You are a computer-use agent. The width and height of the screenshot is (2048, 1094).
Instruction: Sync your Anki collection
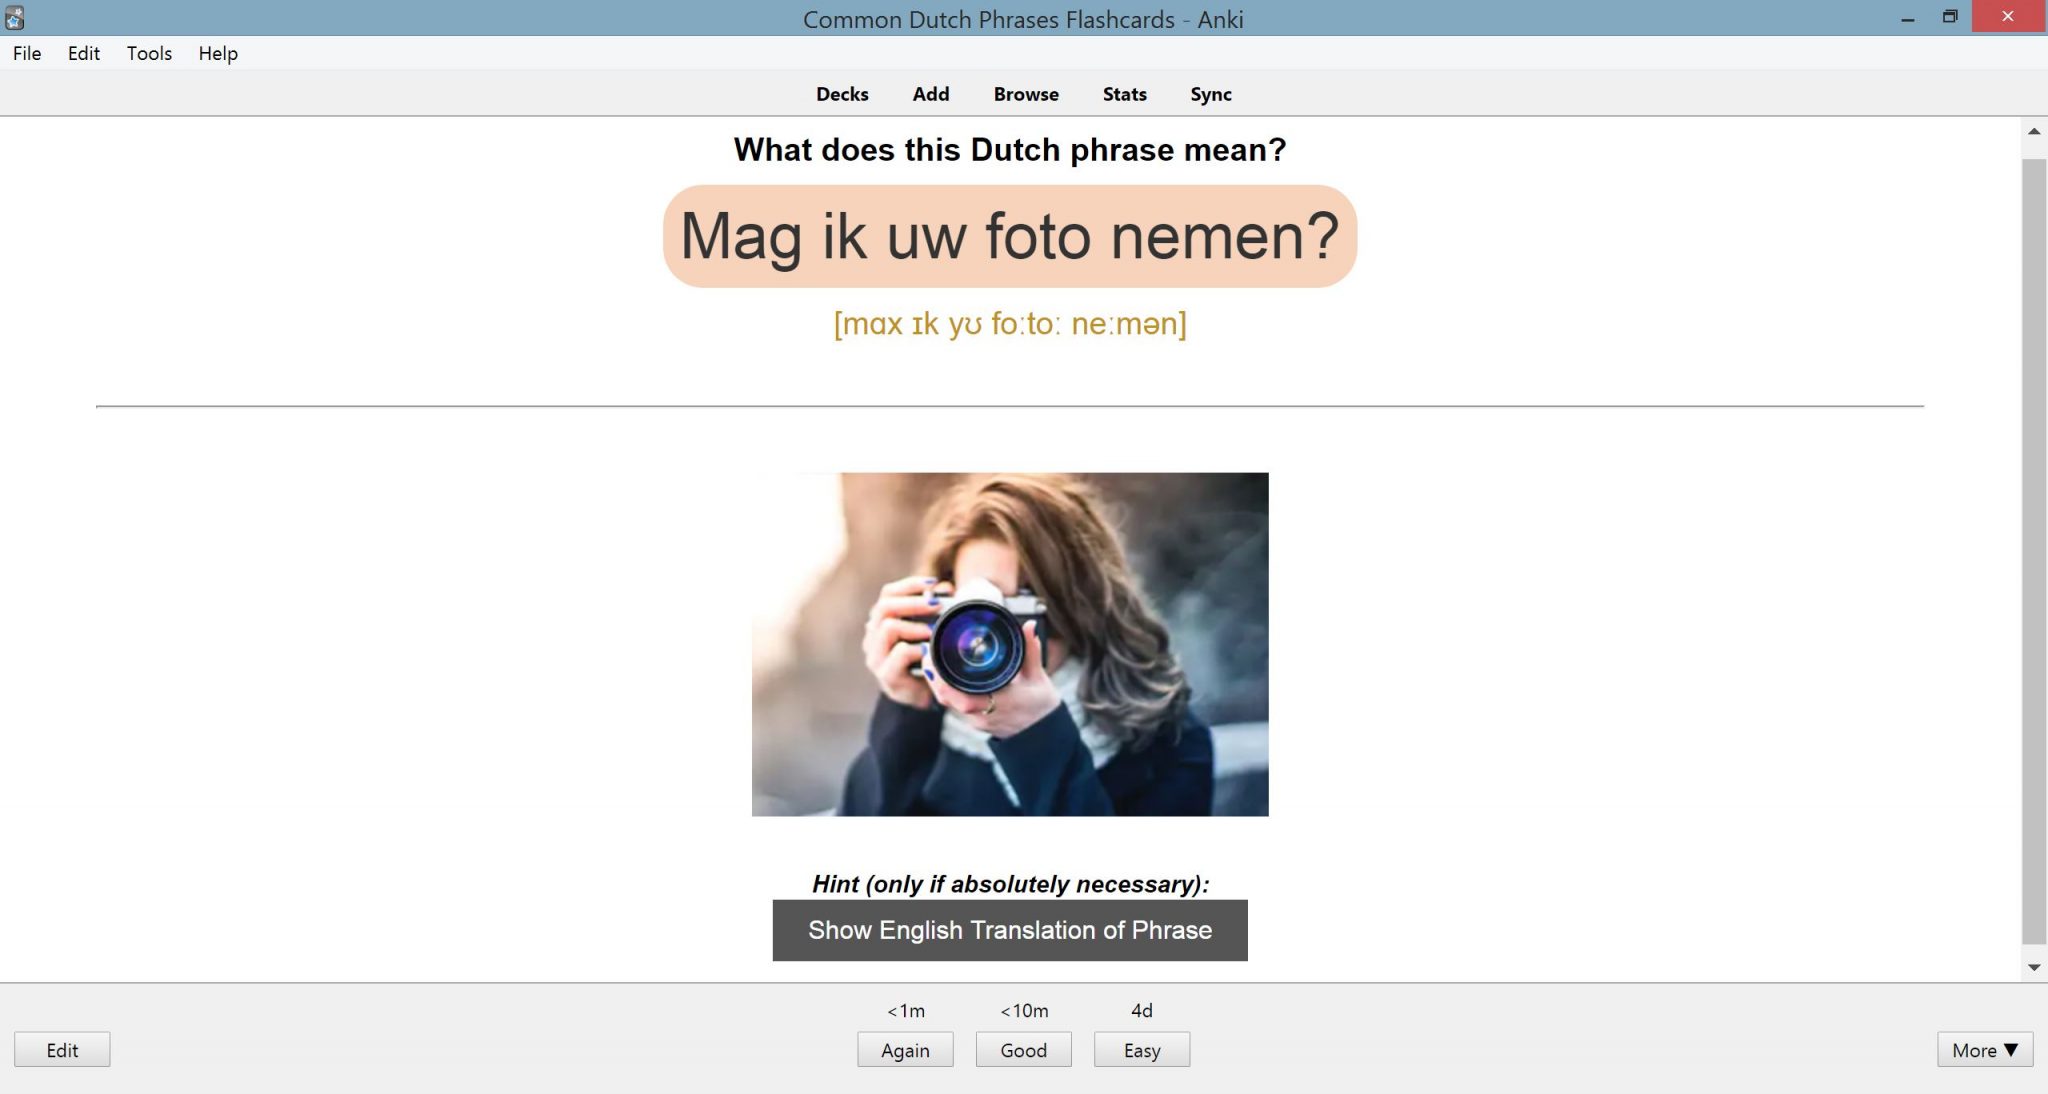click(x=1211, y=93)
